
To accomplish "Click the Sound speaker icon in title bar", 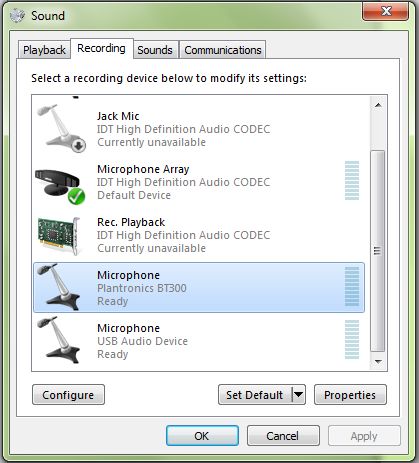I will coord(18,15).
